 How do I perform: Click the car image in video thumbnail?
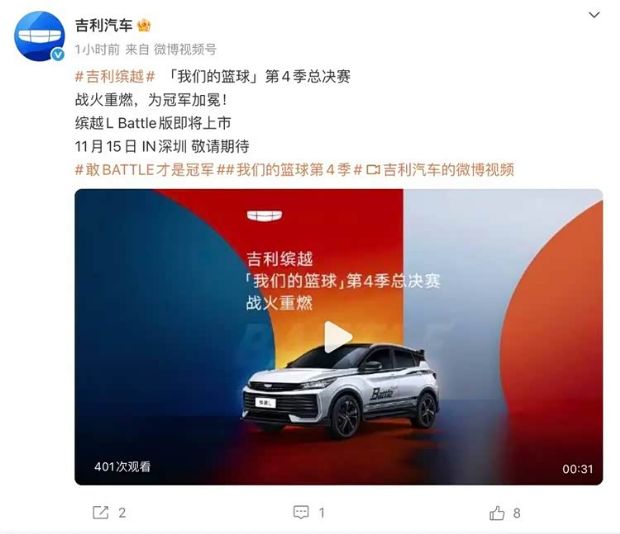pyautogui.click(x=340, y=391)
